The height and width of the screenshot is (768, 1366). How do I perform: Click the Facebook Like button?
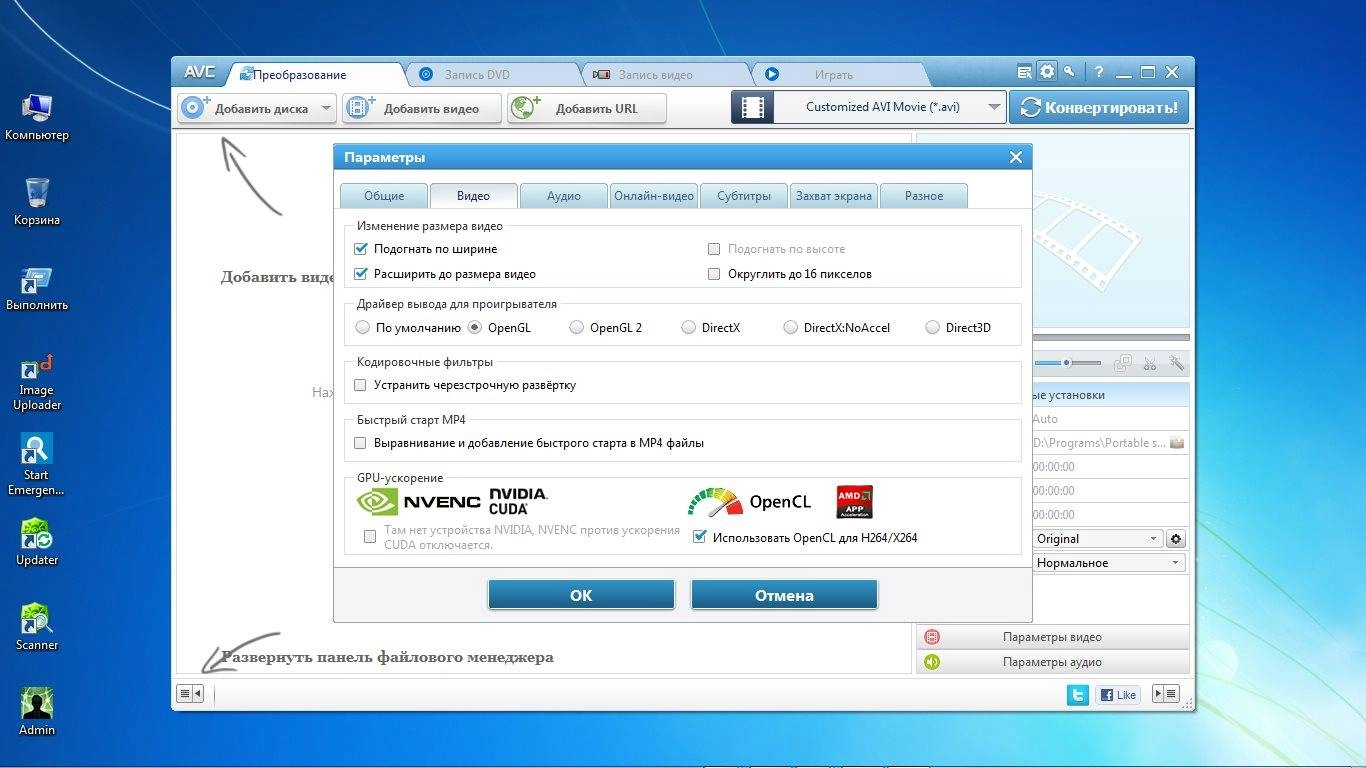[x=1119, y=695]
